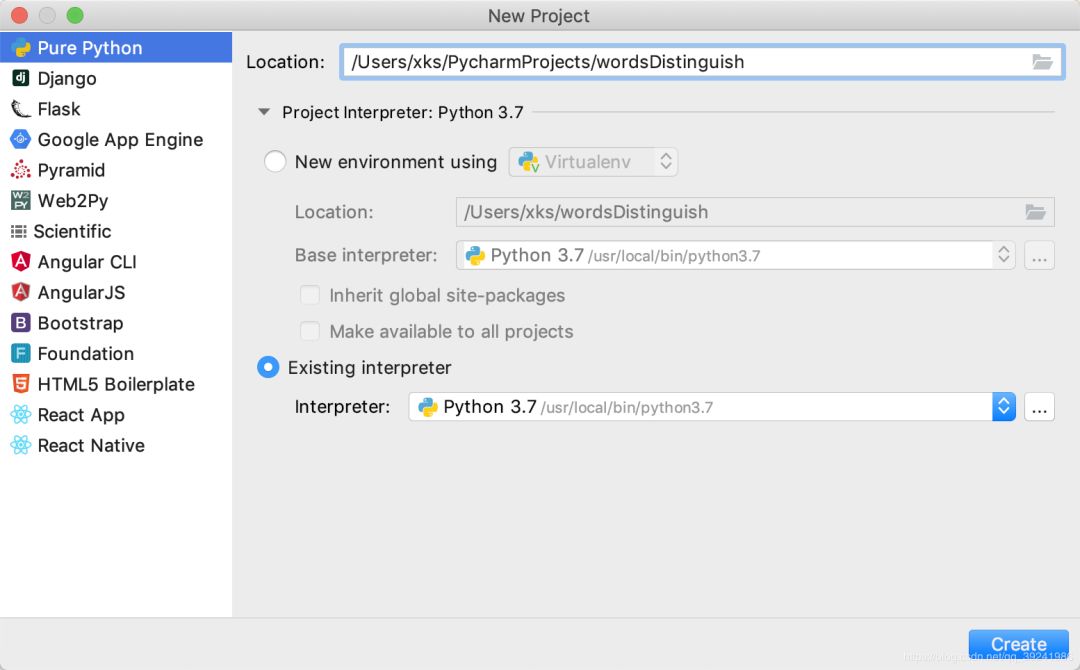Choose Flask from project types
This screenshot has width=1080, height=670.
click(x=116, y=109)
